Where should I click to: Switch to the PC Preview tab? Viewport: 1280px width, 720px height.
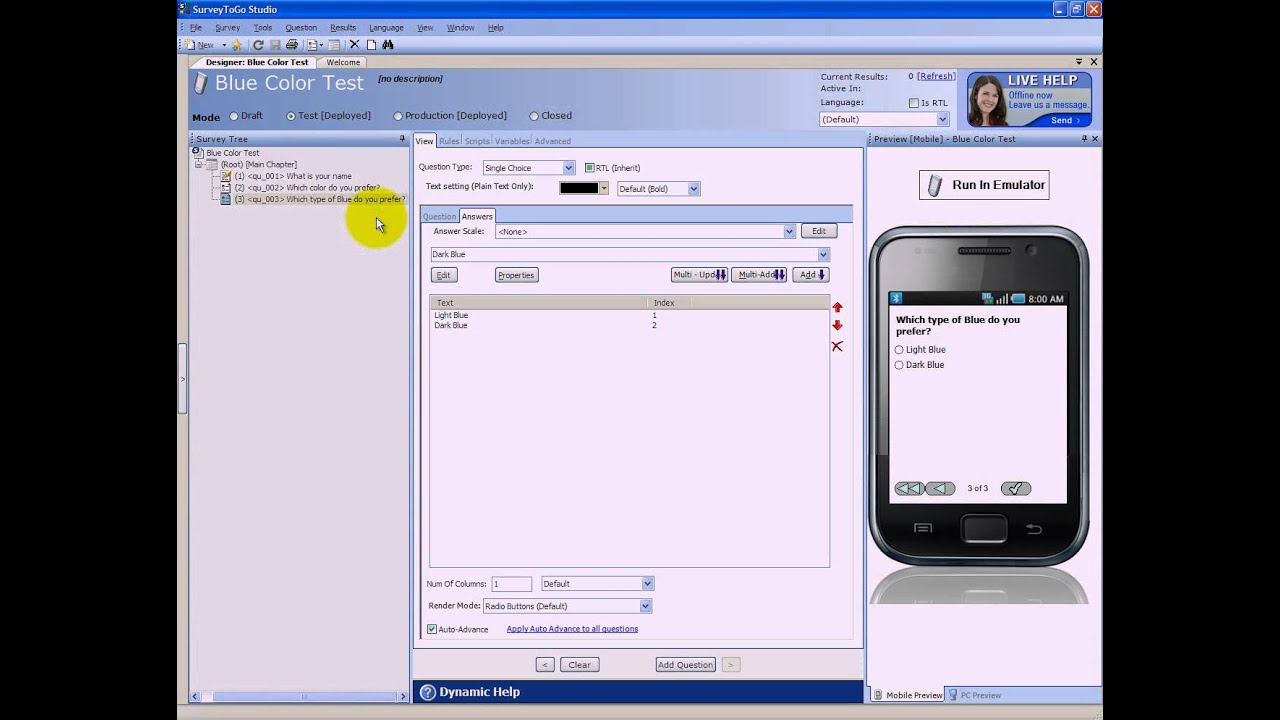click(x=975, y=695)
